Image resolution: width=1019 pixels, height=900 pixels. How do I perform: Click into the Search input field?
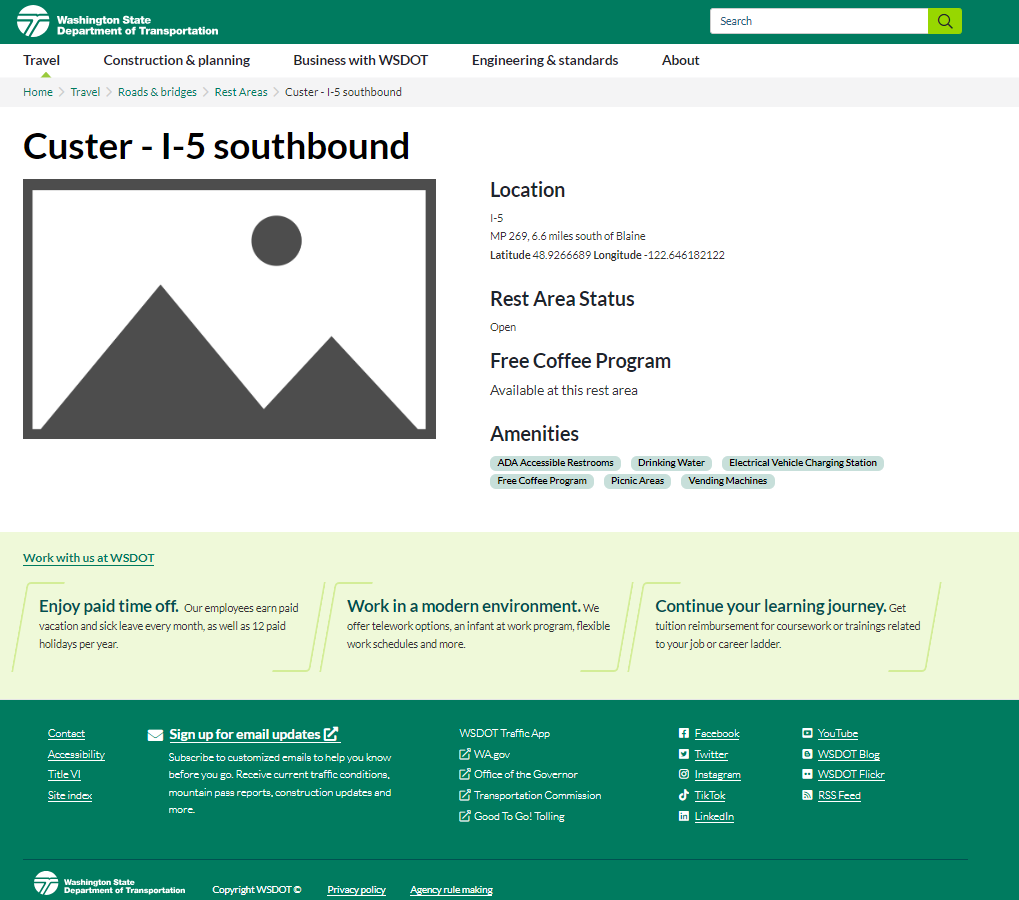(818, 21)
